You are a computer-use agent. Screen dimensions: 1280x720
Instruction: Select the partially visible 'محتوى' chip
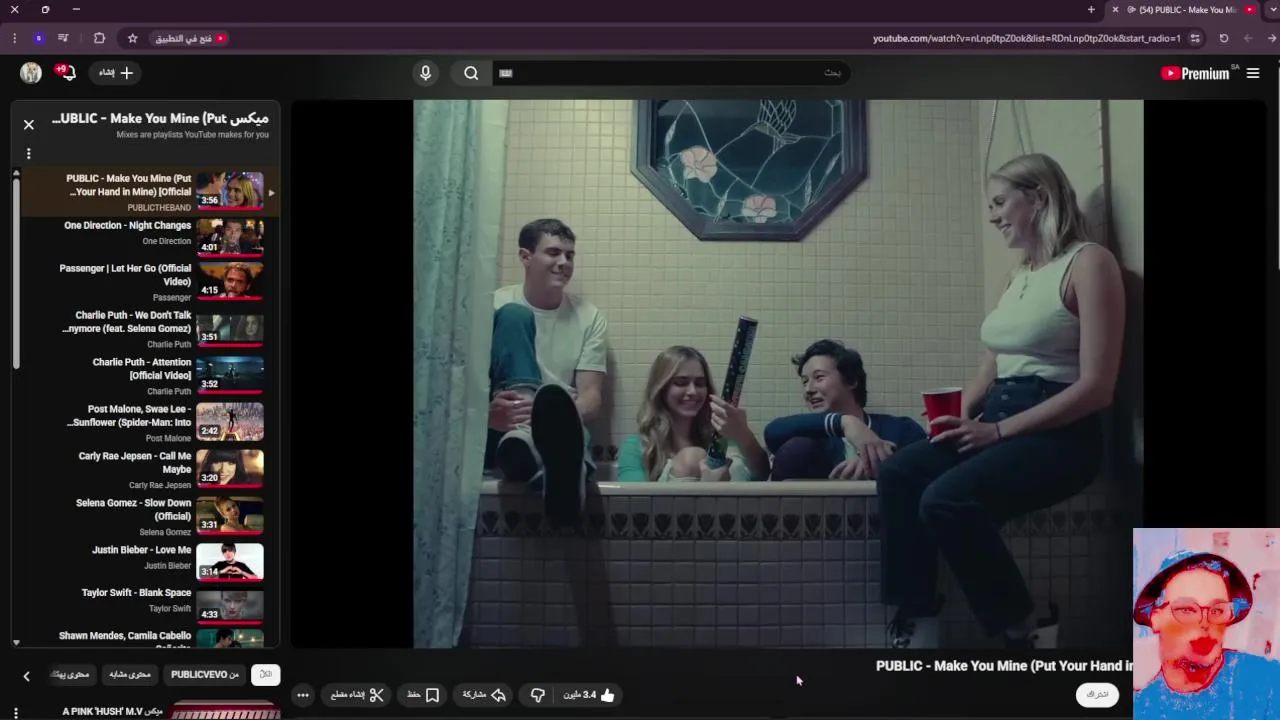71,674
